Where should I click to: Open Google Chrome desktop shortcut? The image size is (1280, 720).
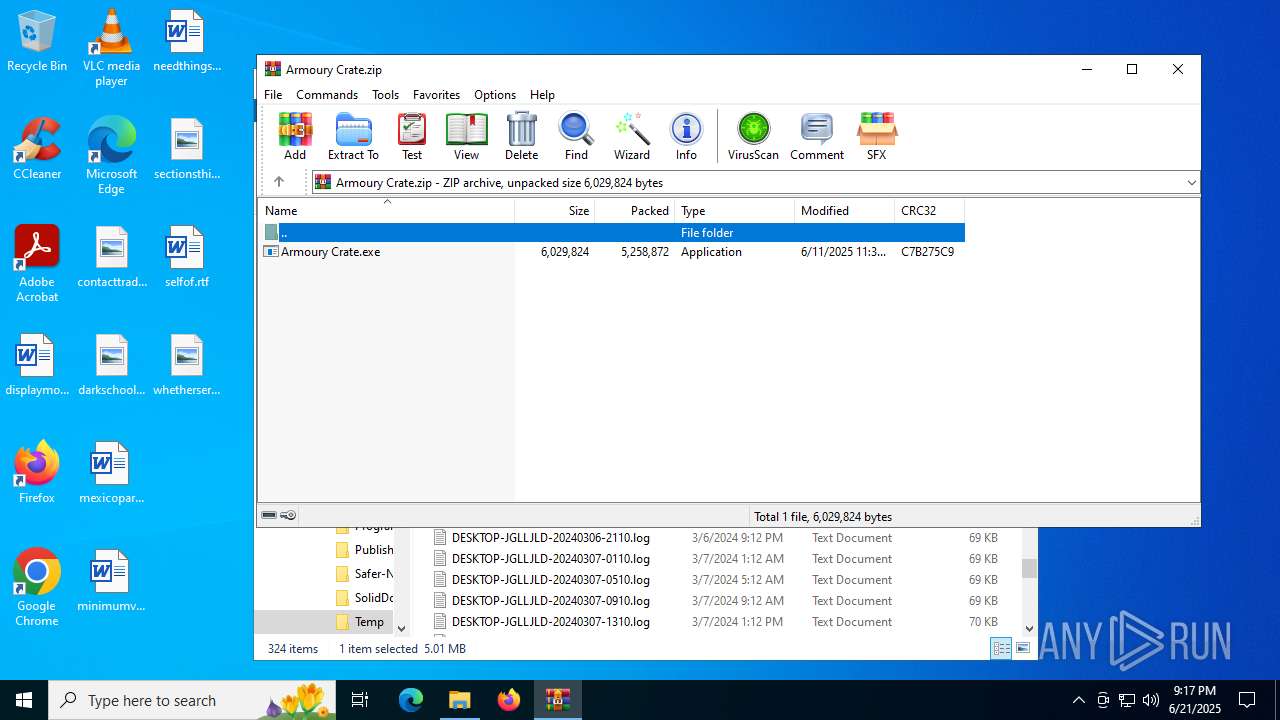37,587
